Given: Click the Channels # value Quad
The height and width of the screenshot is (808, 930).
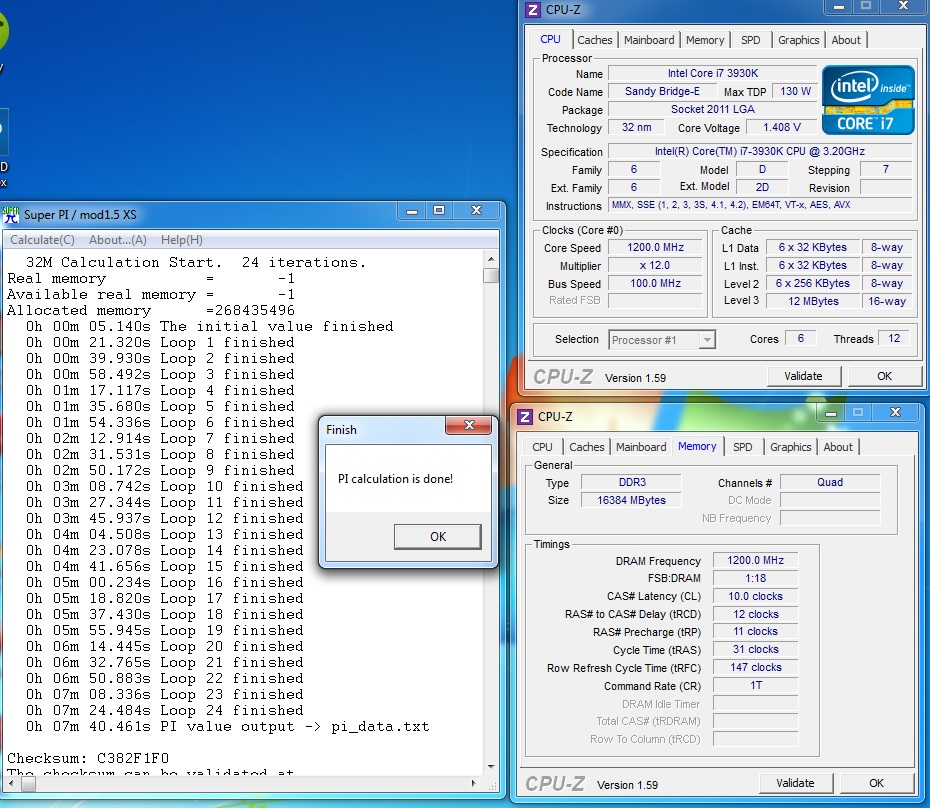Looking at the screenshot, I should coord(830,482).
